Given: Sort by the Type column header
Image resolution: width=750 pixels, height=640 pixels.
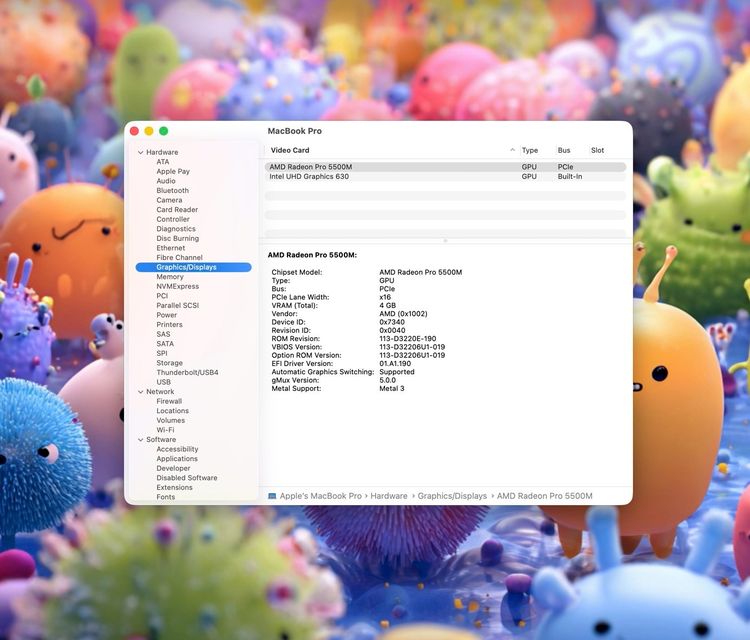Looking at the screenshot, I should tap(529, 150).
